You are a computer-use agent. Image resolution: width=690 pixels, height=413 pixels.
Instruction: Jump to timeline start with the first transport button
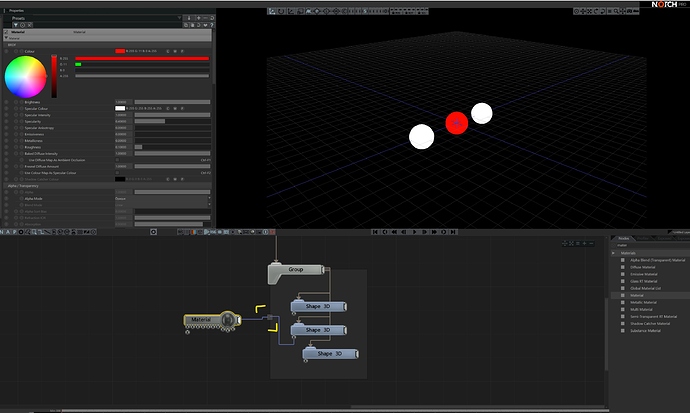375,232
